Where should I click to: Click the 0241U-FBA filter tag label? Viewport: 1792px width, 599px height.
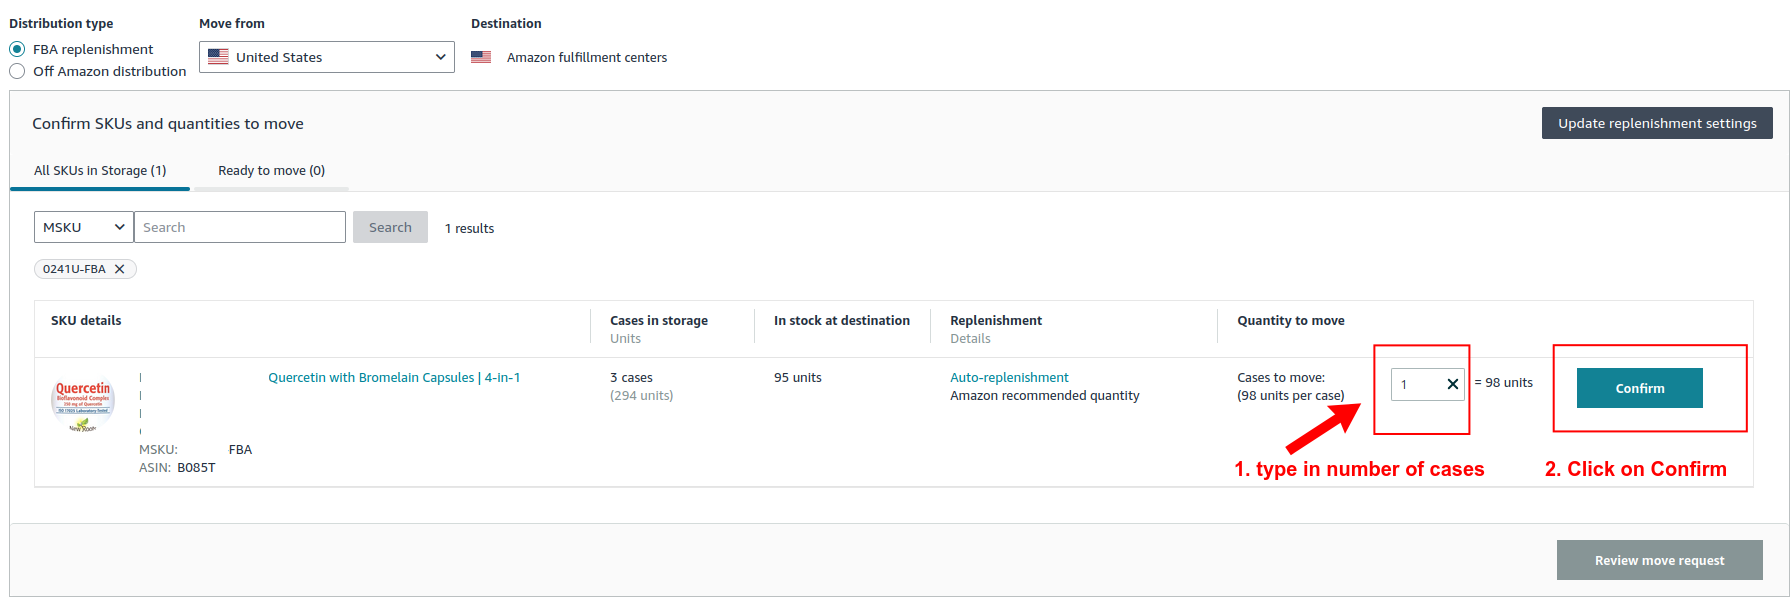74,269
